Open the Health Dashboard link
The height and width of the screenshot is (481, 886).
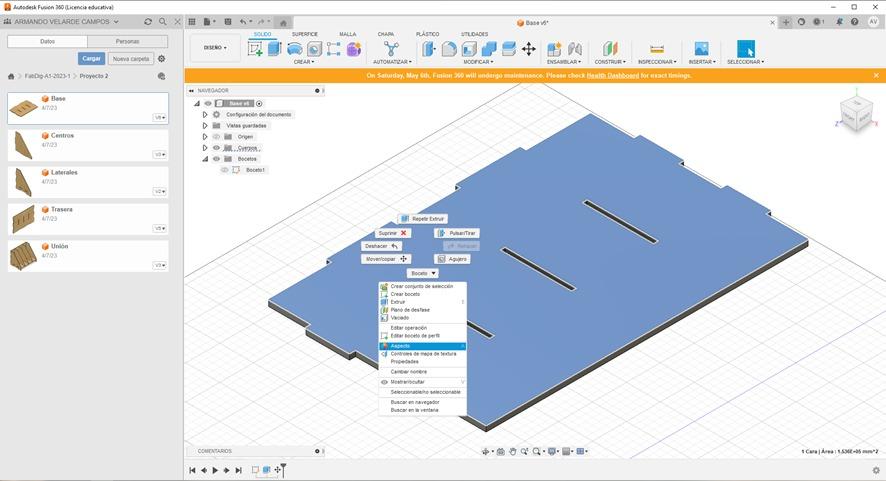point(613,75)
